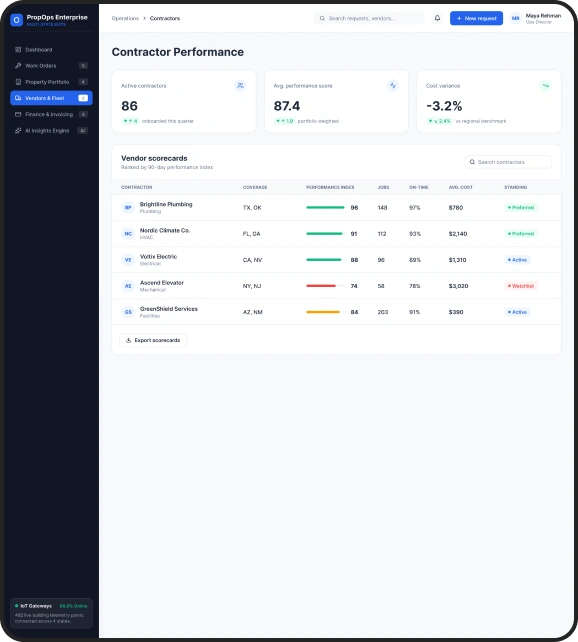Click the Property Portfolio building icon
578x642 pixels.
pos(18,82)
